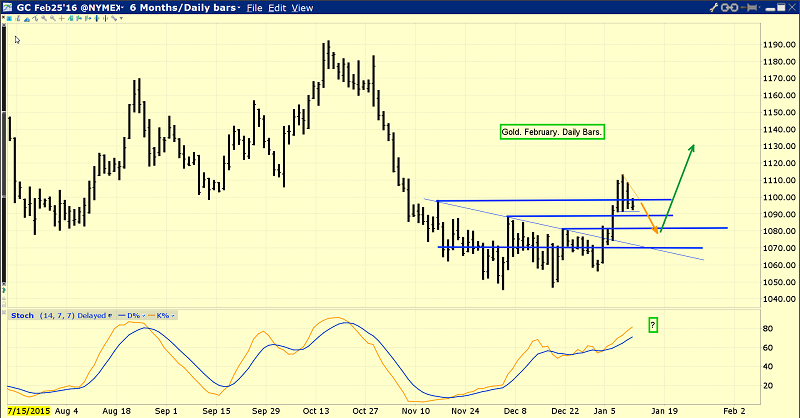The image size is (800, 418).
Task: Open the View menu
Action: (302, 8)
